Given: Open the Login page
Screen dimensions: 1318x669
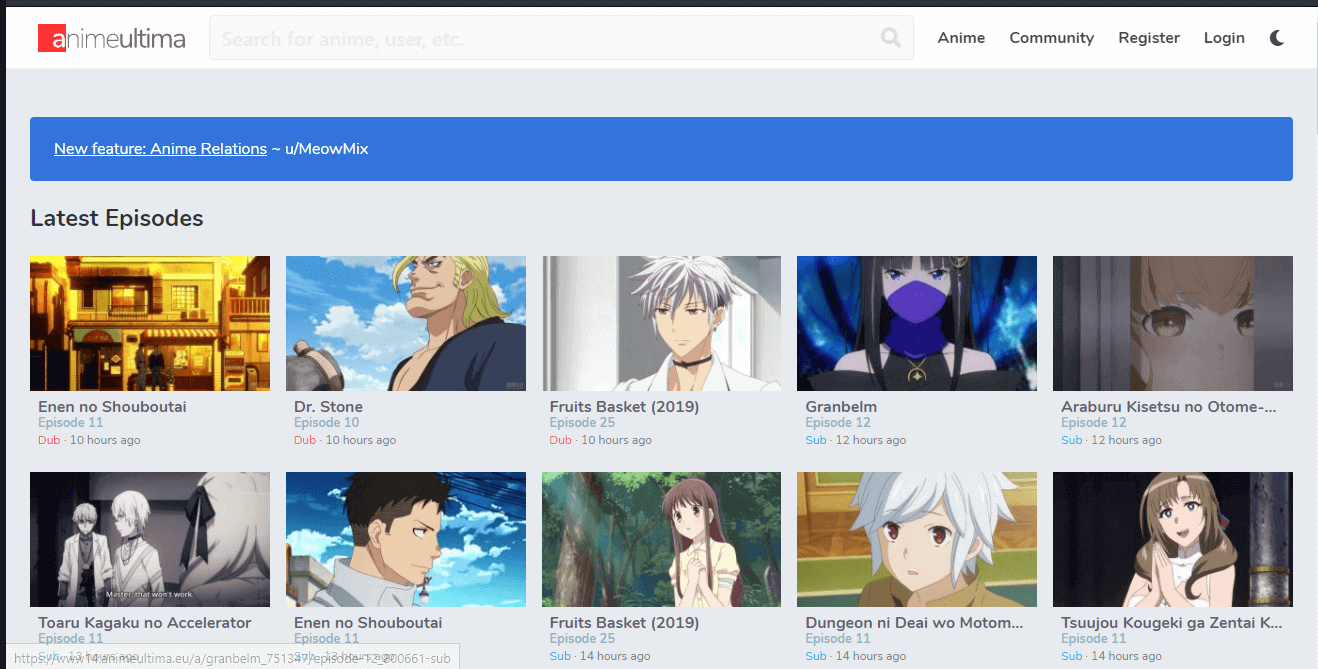Looking at the screenshot, I should tap(1224, 38).
